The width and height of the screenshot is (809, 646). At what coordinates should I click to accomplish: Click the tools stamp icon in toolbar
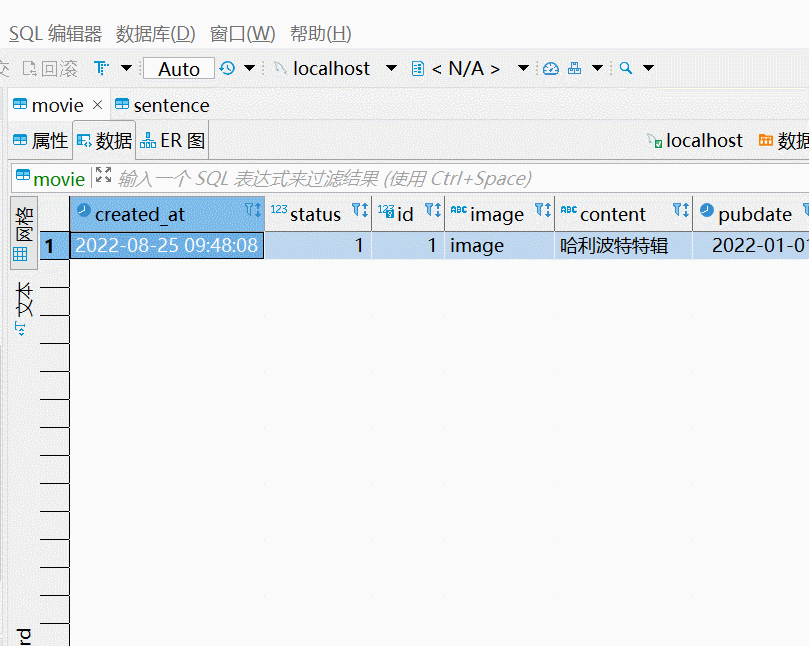[574, 68]
